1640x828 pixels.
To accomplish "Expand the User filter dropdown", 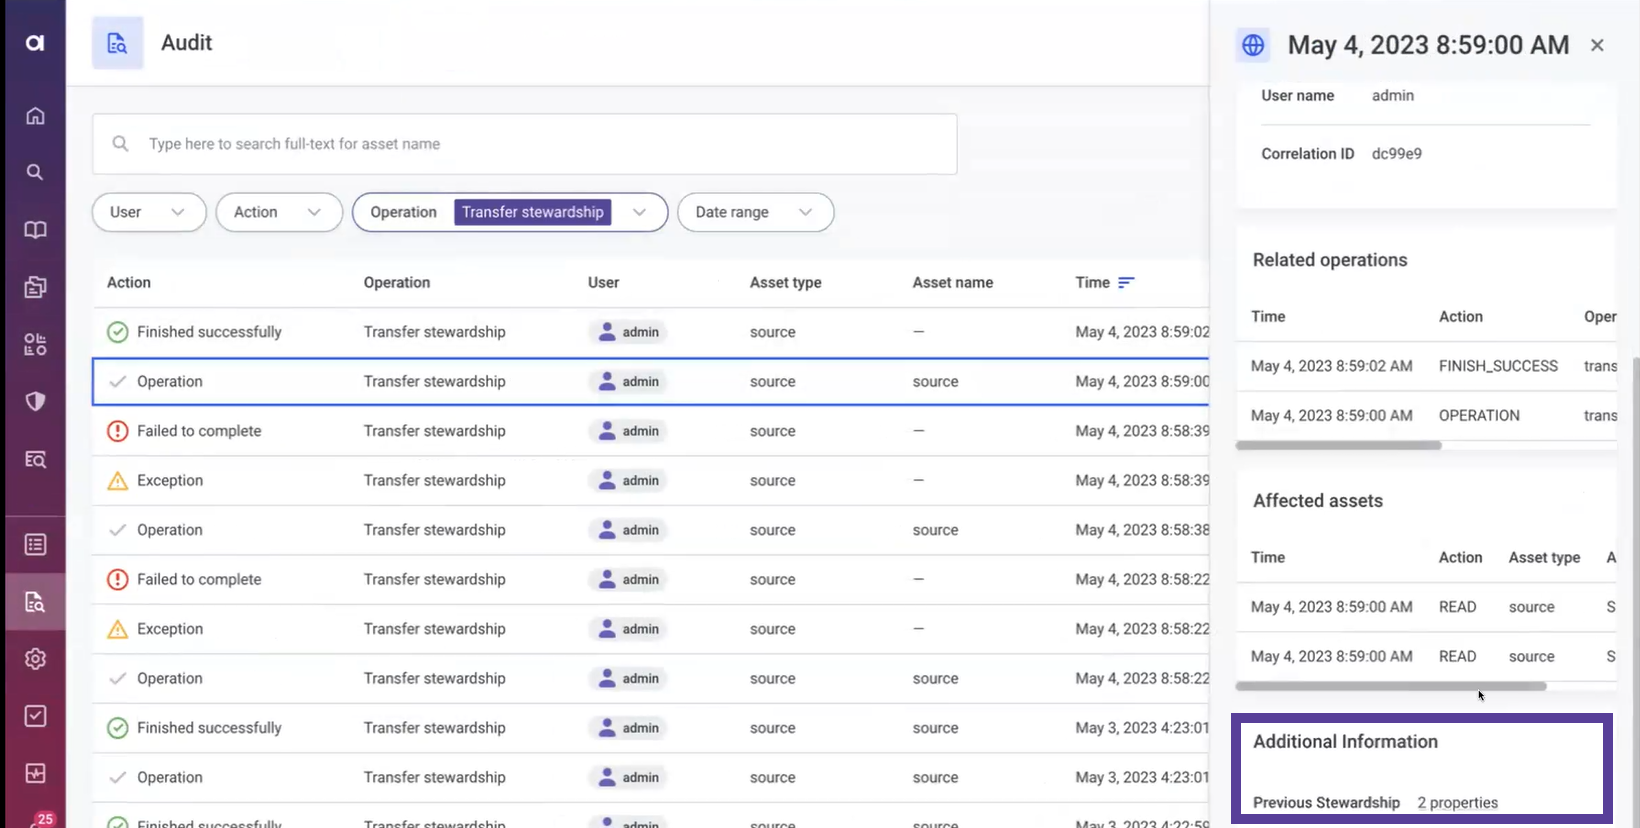I will [149, 212].
